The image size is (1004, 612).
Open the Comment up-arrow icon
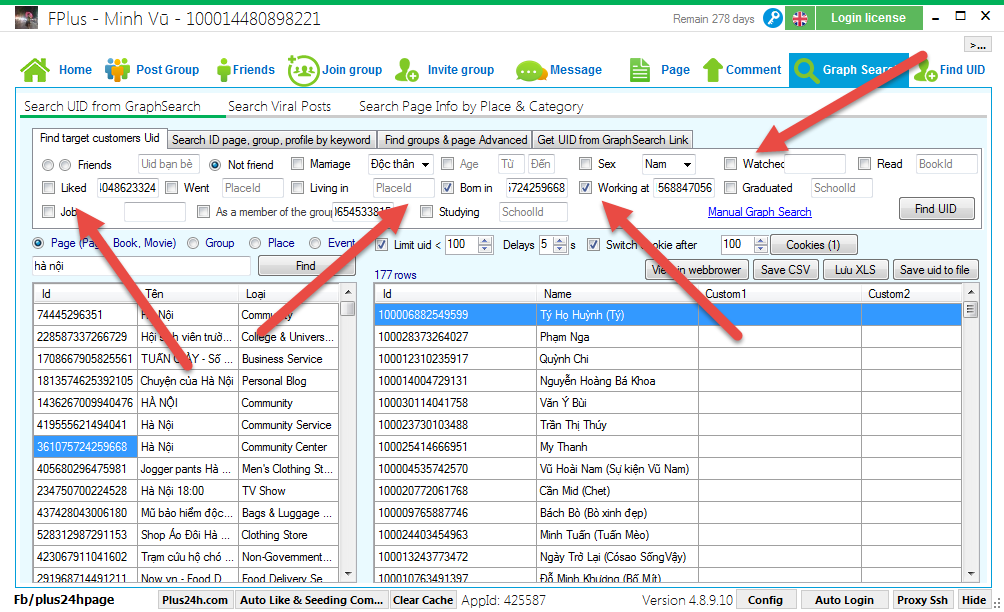tap(713, 70)
